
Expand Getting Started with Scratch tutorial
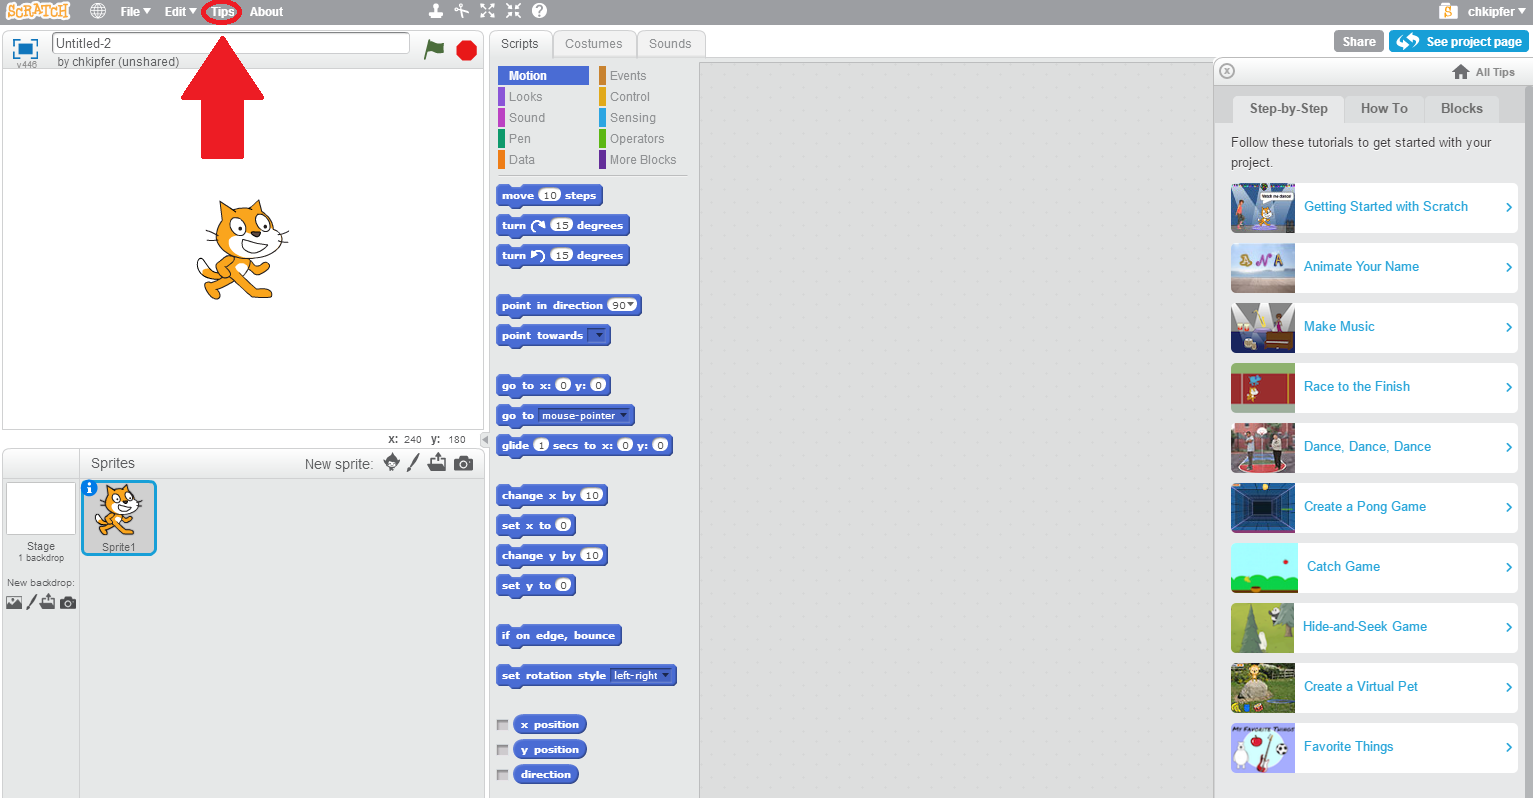click(x=1374, y=207)
